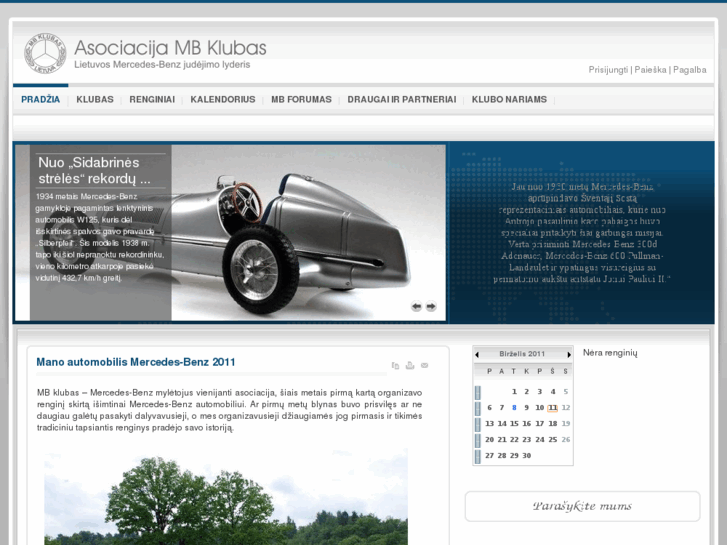Select week bar beside date 20
Screen dimensions: 727x545
pyautogui.click(x=478, y=440)
